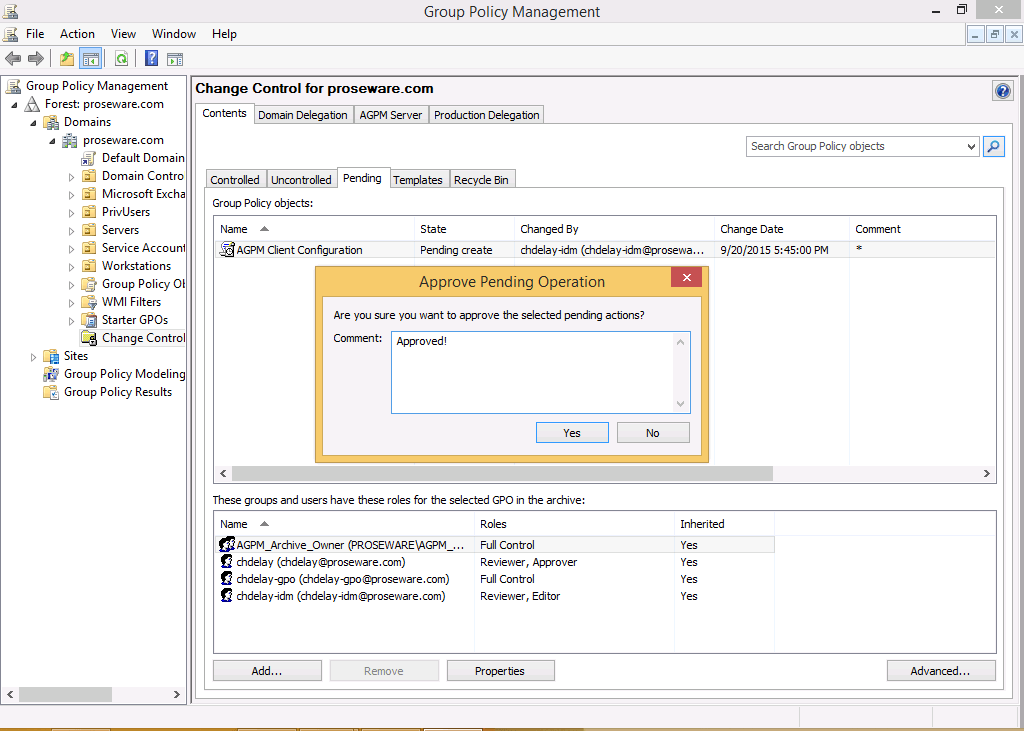This screenshot has height=731, width=1024.
Task: Click Yes to approve pending operation
Action: [x=571, y=433]
